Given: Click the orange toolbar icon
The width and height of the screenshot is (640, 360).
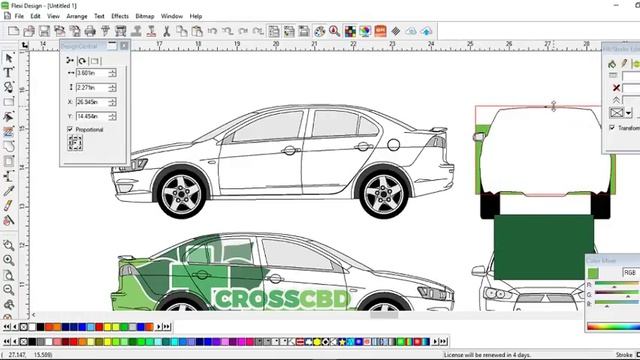Looking at the screenshot, I should (x=380, y=31).
